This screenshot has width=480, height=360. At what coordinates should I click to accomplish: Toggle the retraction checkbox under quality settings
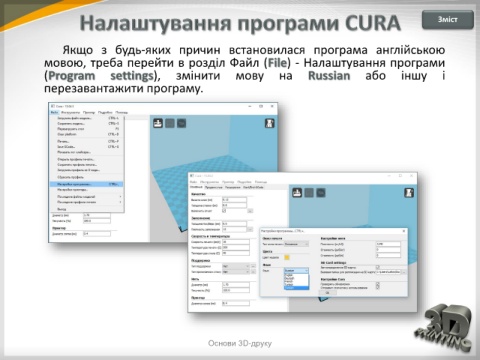click(224, 211)
